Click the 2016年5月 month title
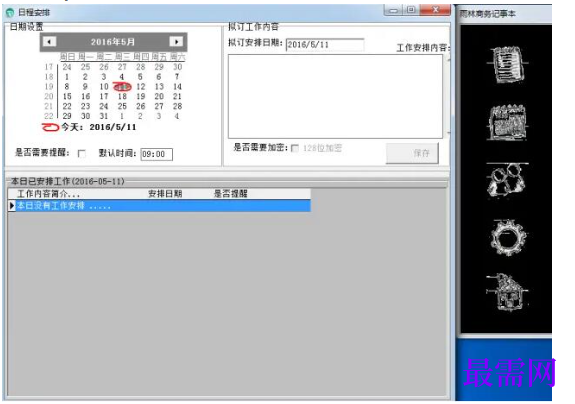 (113, 42)
